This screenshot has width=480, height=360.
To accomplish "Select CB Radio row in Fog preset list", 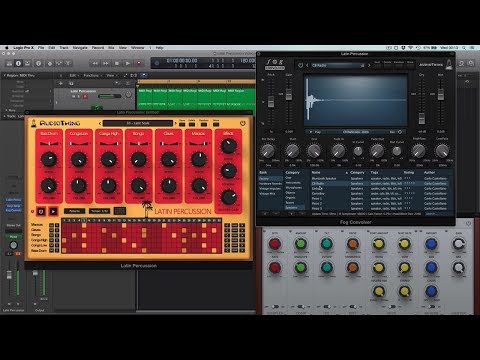I will point(379,183).
